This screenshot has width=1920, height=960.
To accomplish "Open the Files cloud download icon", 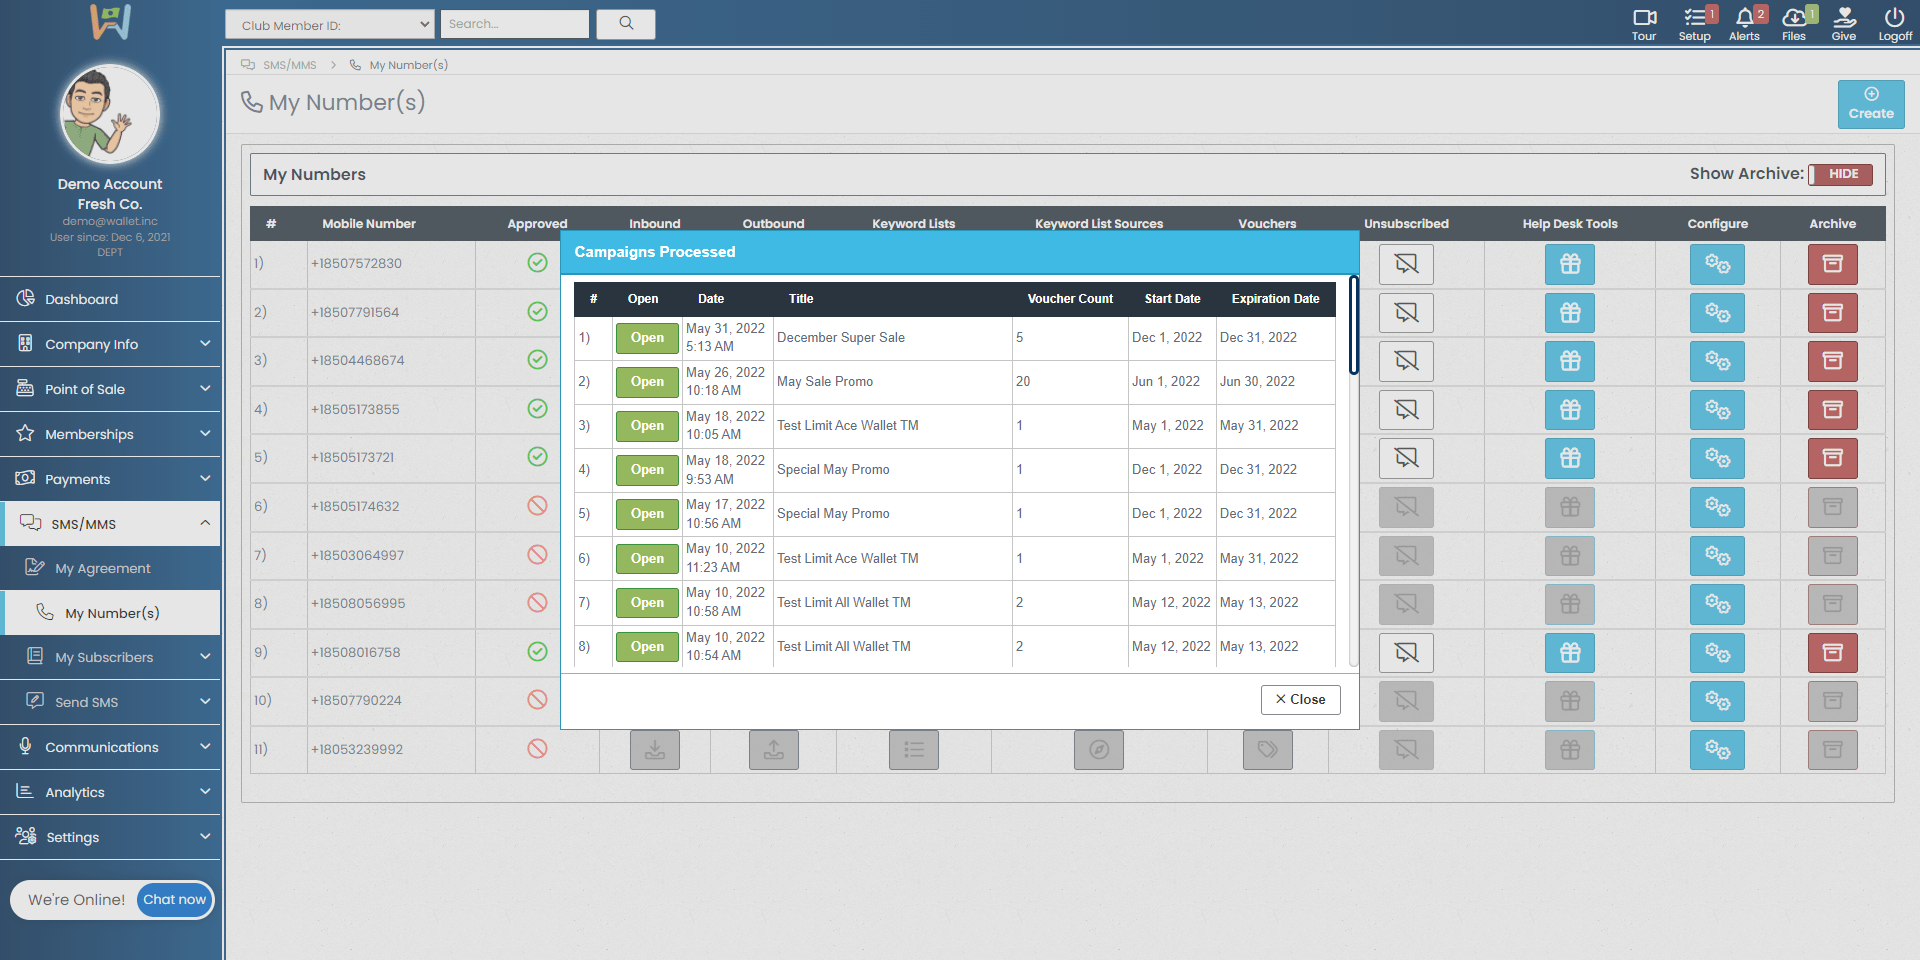I will click(1794, 18).
